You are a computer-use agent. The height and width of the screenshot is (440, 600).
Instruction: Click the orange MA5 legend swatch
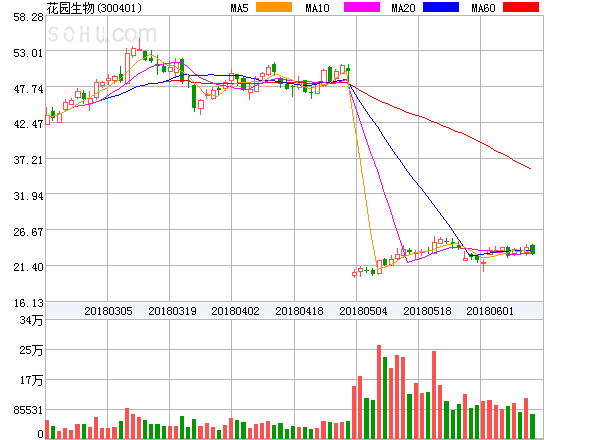point(274,7)
